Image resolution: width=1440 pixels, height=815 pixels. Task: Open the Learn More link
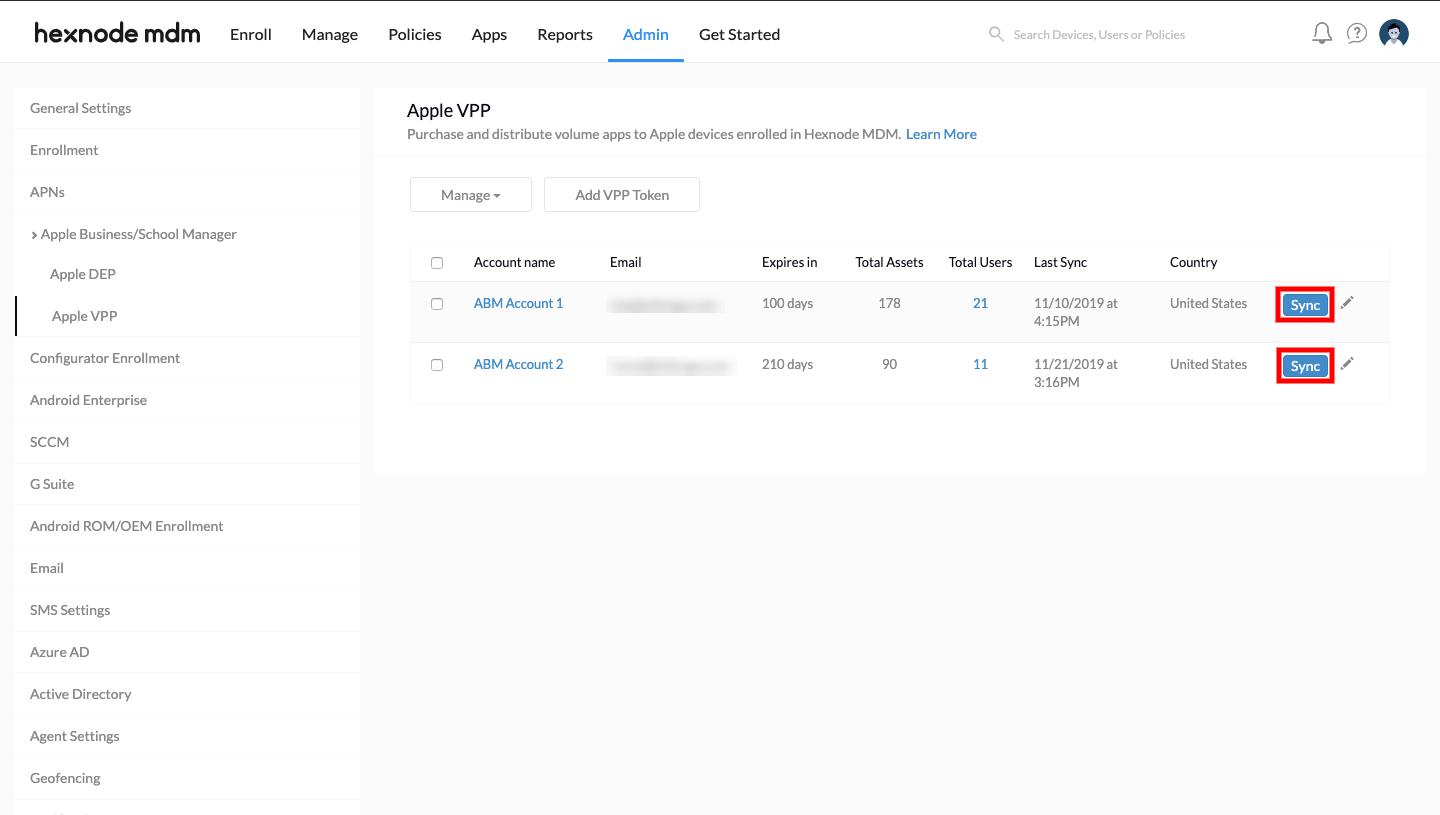[x=941, y=134]
